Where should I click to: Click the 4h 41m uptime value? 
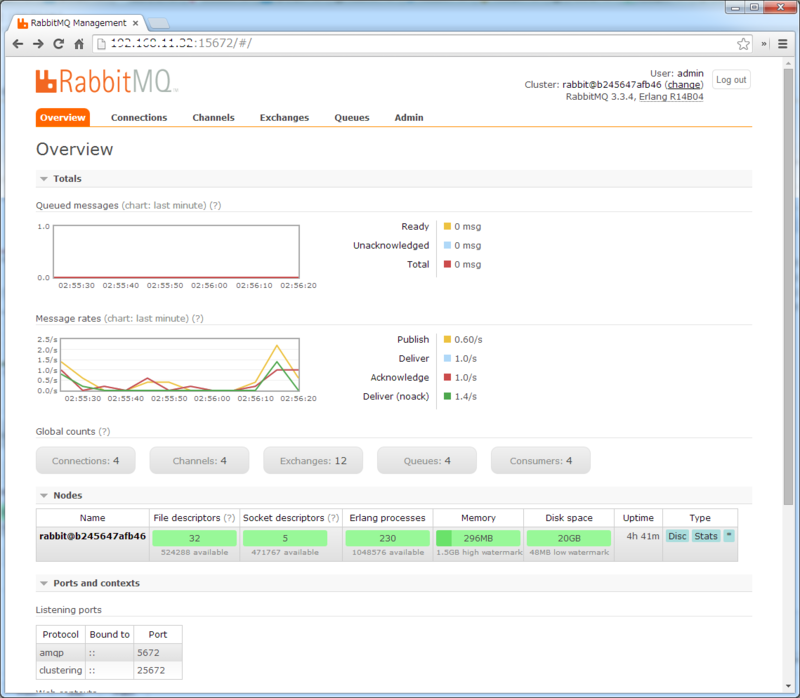tap(643, 536)
